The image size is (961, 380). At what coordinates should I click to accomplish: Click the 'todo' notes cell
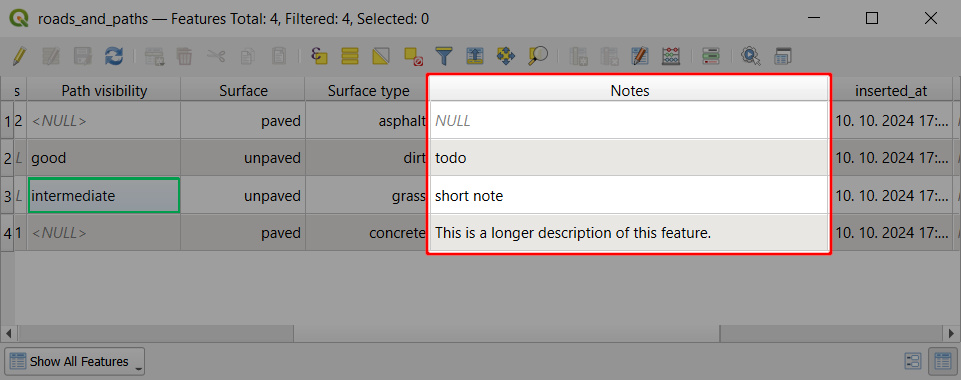point(629,158)
